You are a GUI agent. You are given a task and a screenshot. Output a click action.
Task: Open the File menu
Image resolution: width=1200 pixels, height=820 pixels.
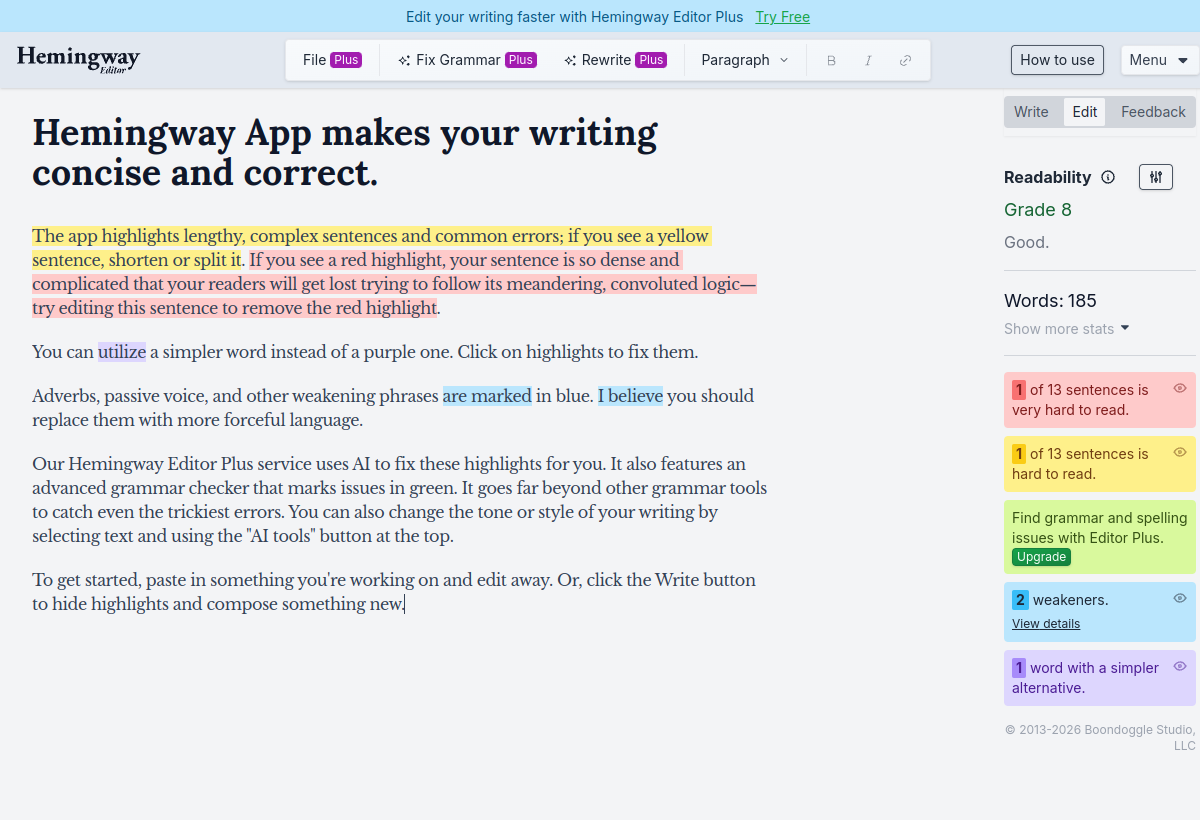[x=332, y=60]
